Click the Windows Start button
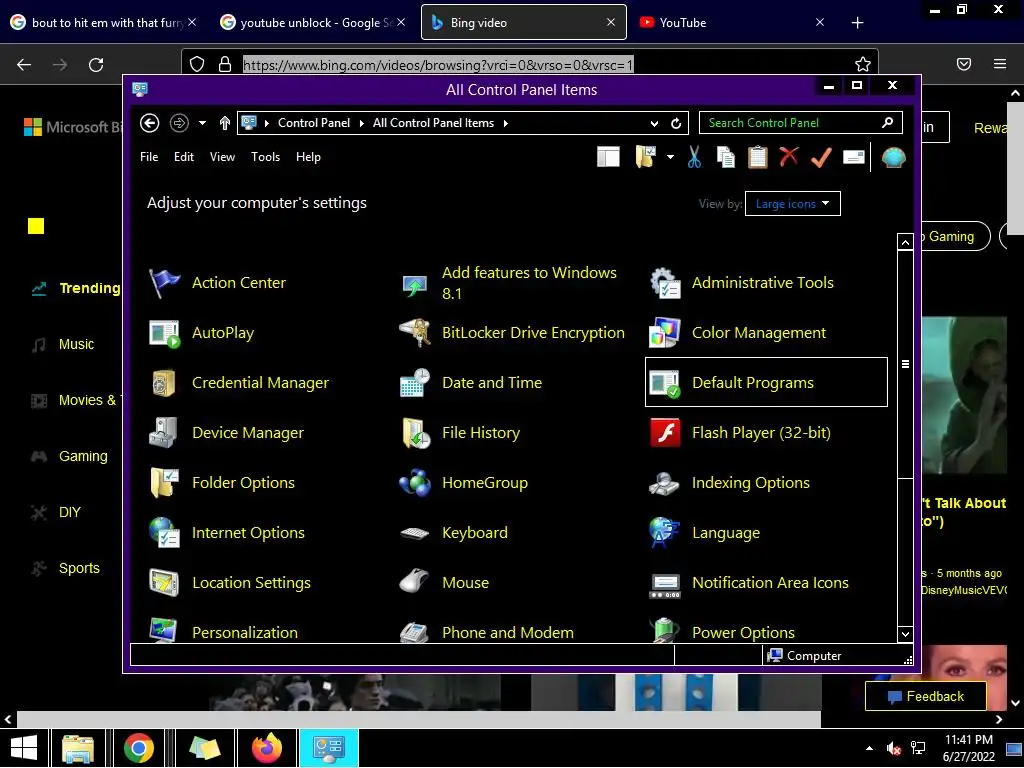Viewport: 1024px width, 768px height. click(x=24, y=748)
